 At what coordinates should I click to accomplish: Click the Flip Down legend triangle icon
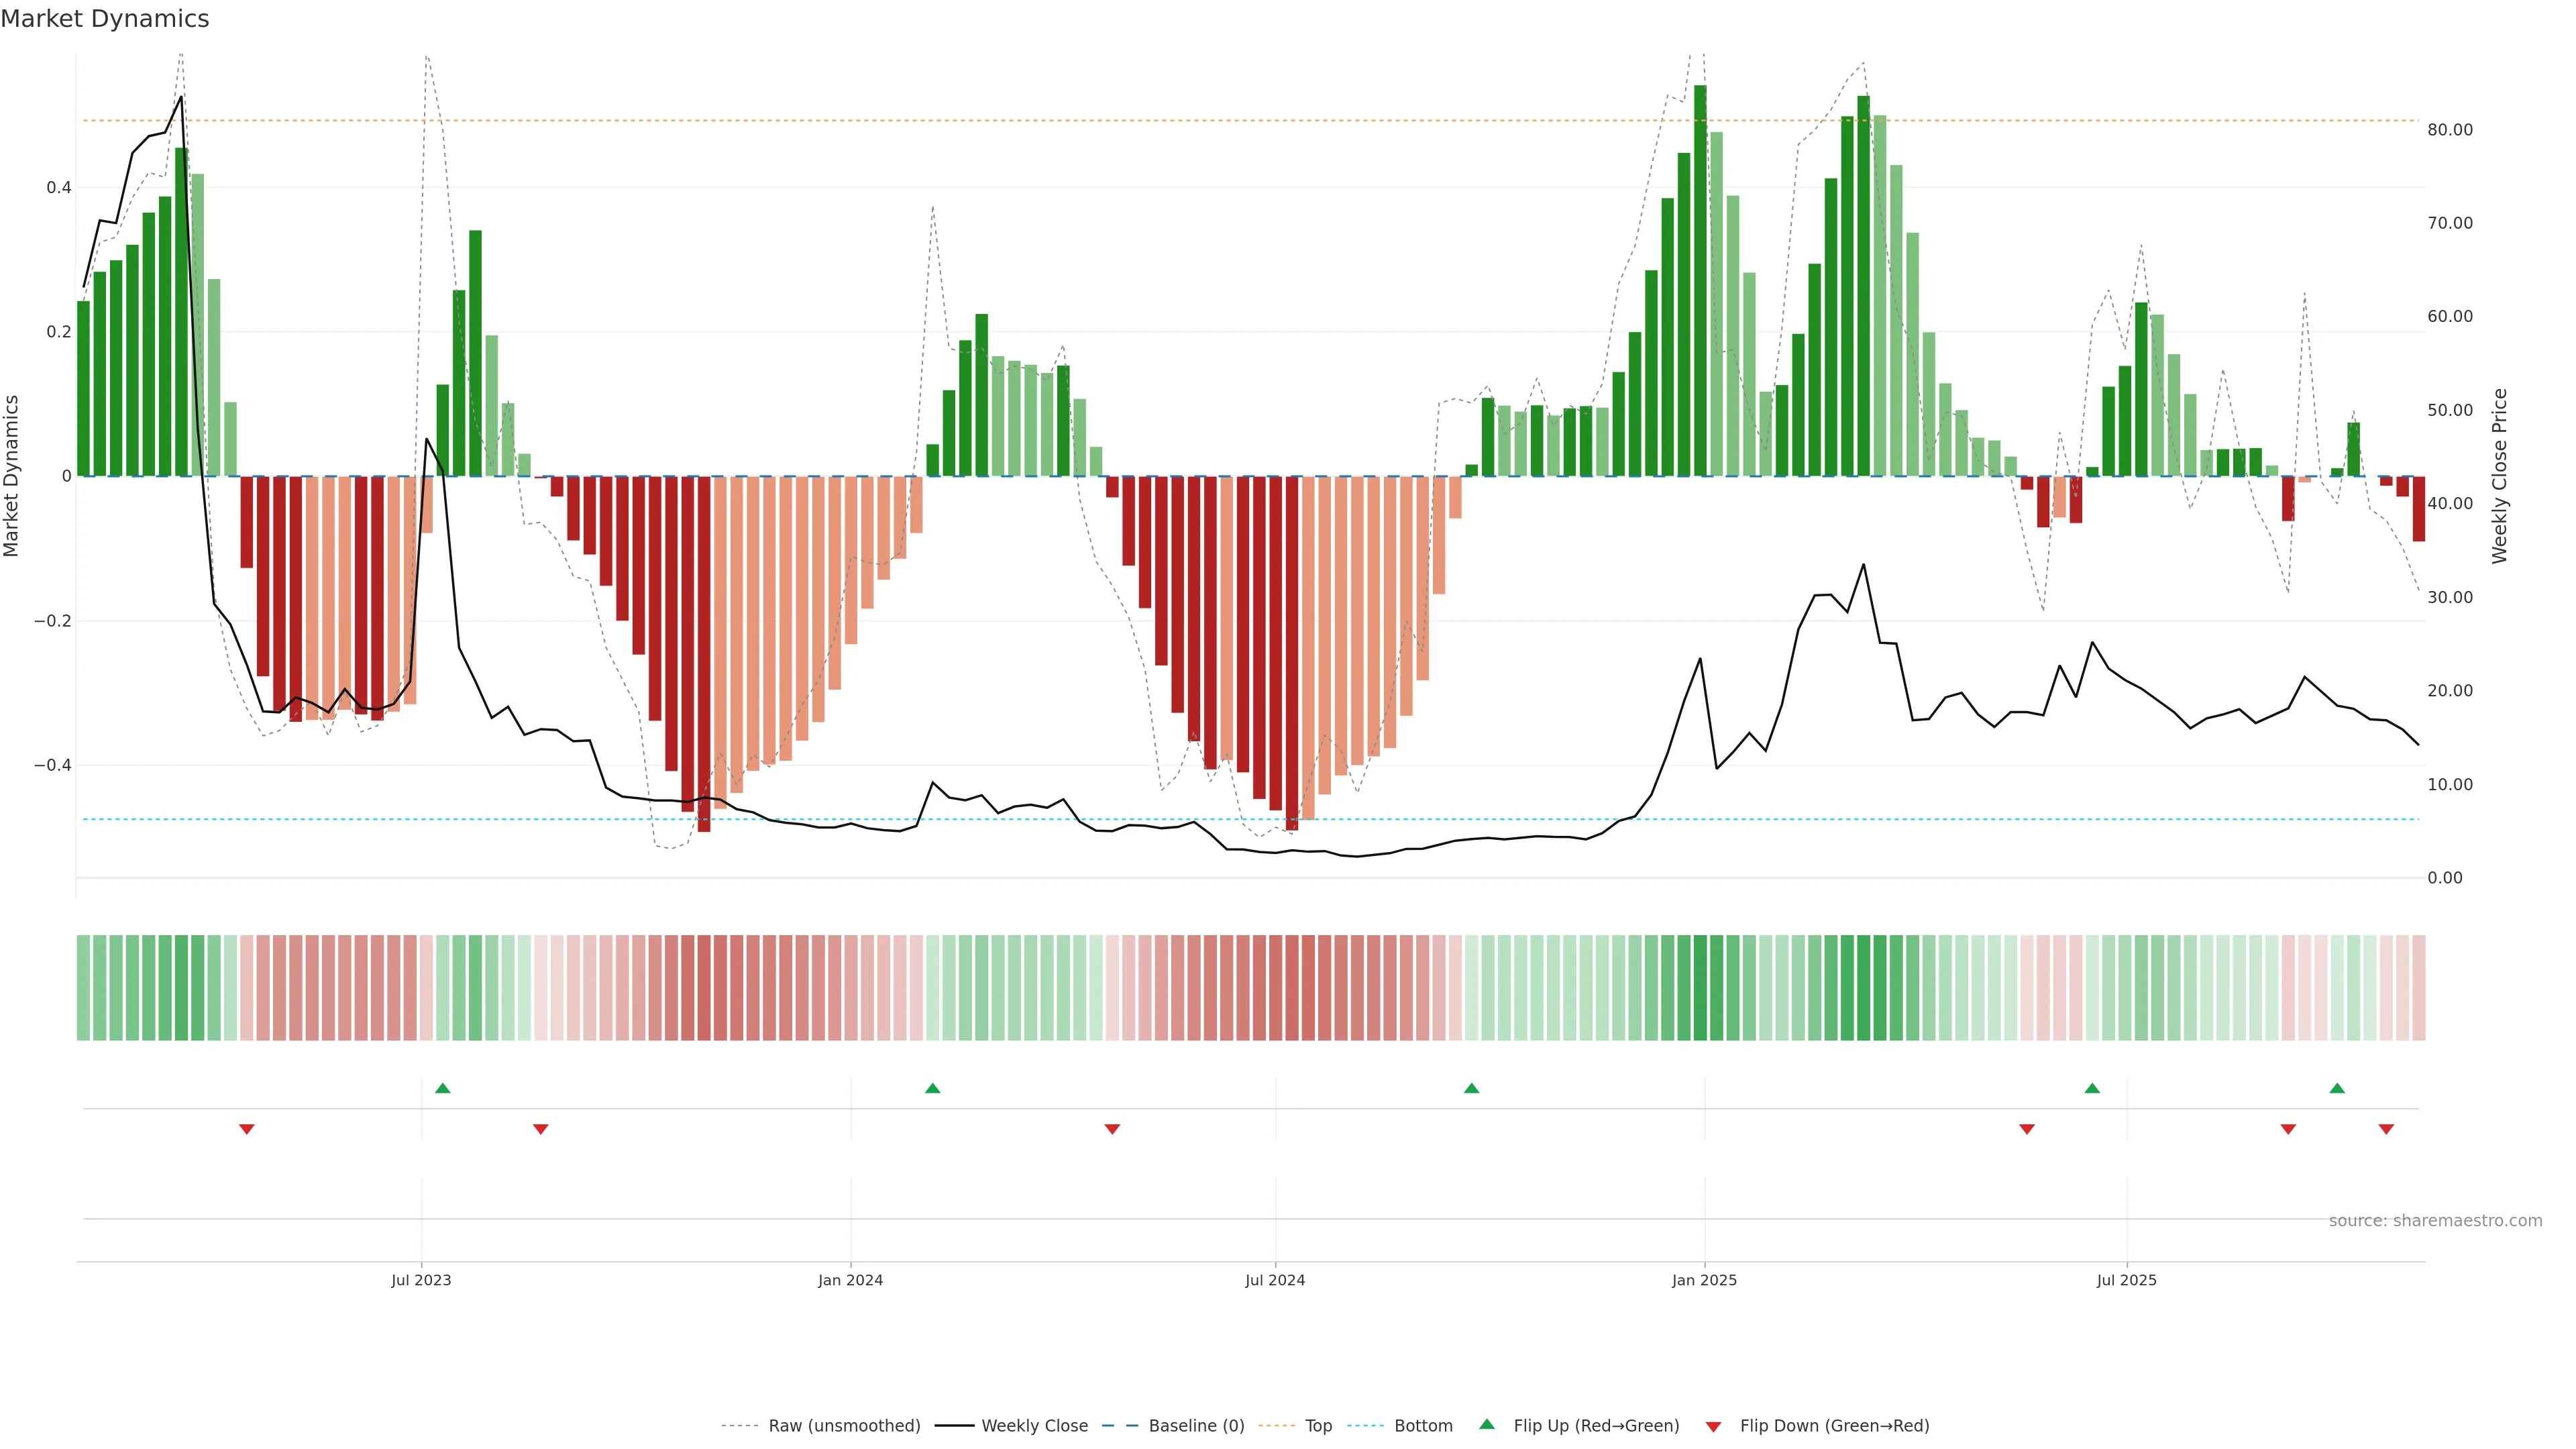coord(1713,1427)
